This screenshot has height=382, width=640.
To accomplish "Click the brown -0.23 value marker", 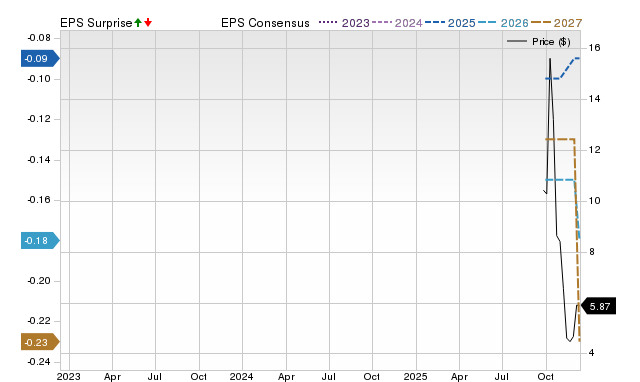I will click(x=40, y=342).
